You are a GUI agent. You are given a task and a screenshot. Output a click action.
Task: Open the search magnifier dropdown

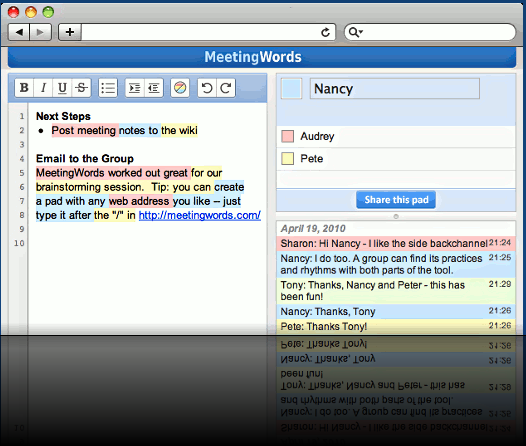click(356, 32)
